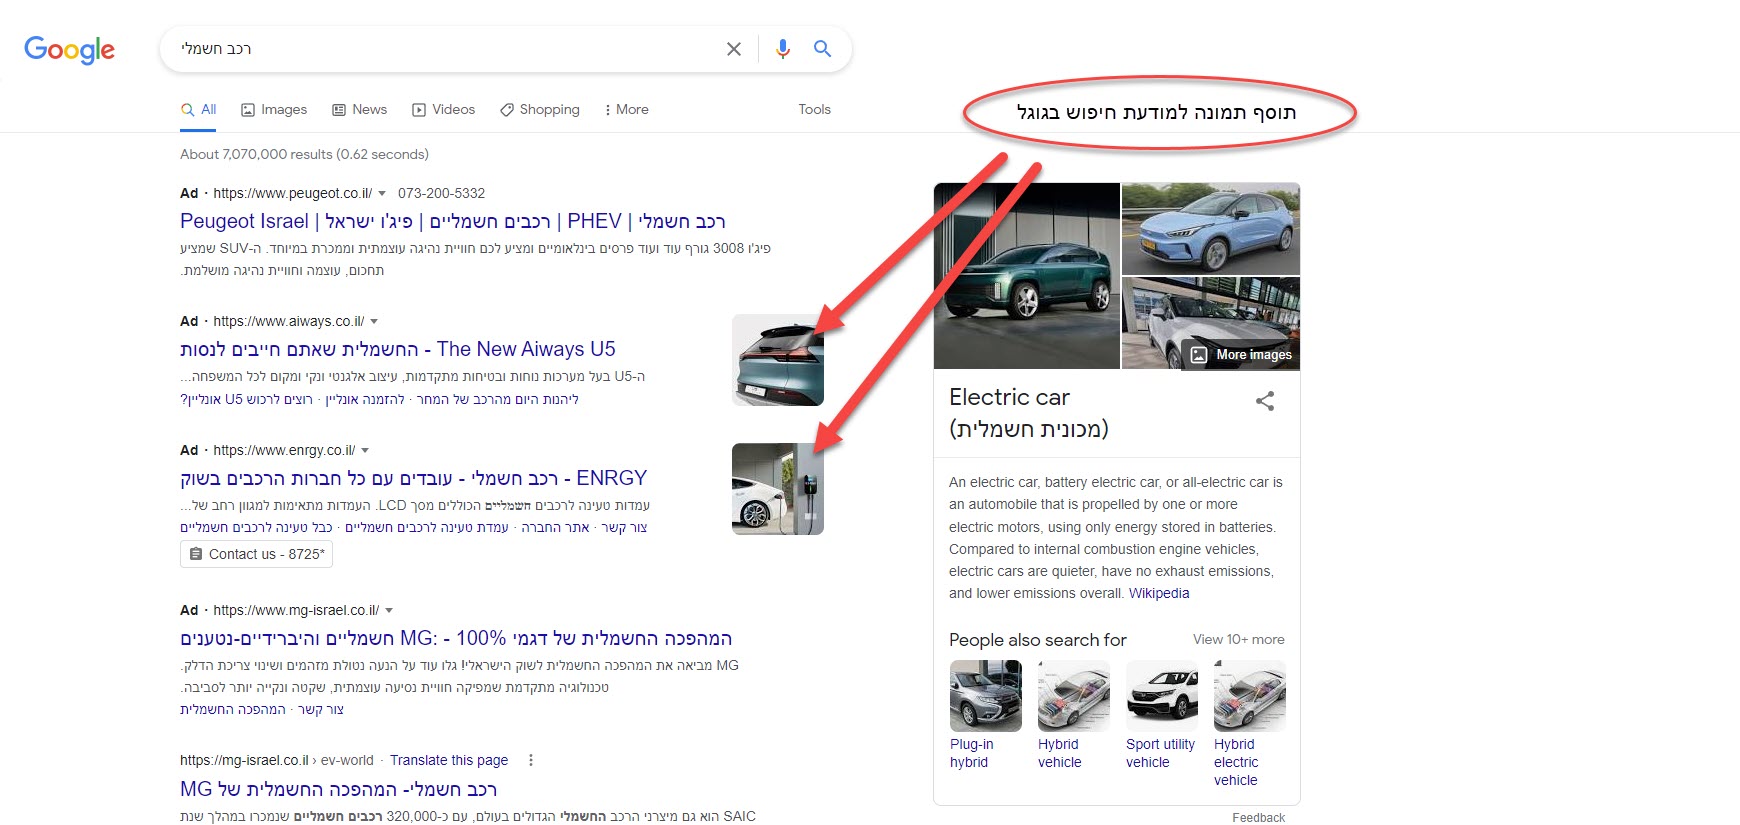Switch to Videos tab
Viewport: 1740px width, 825px height.
[x=443, y=110]
